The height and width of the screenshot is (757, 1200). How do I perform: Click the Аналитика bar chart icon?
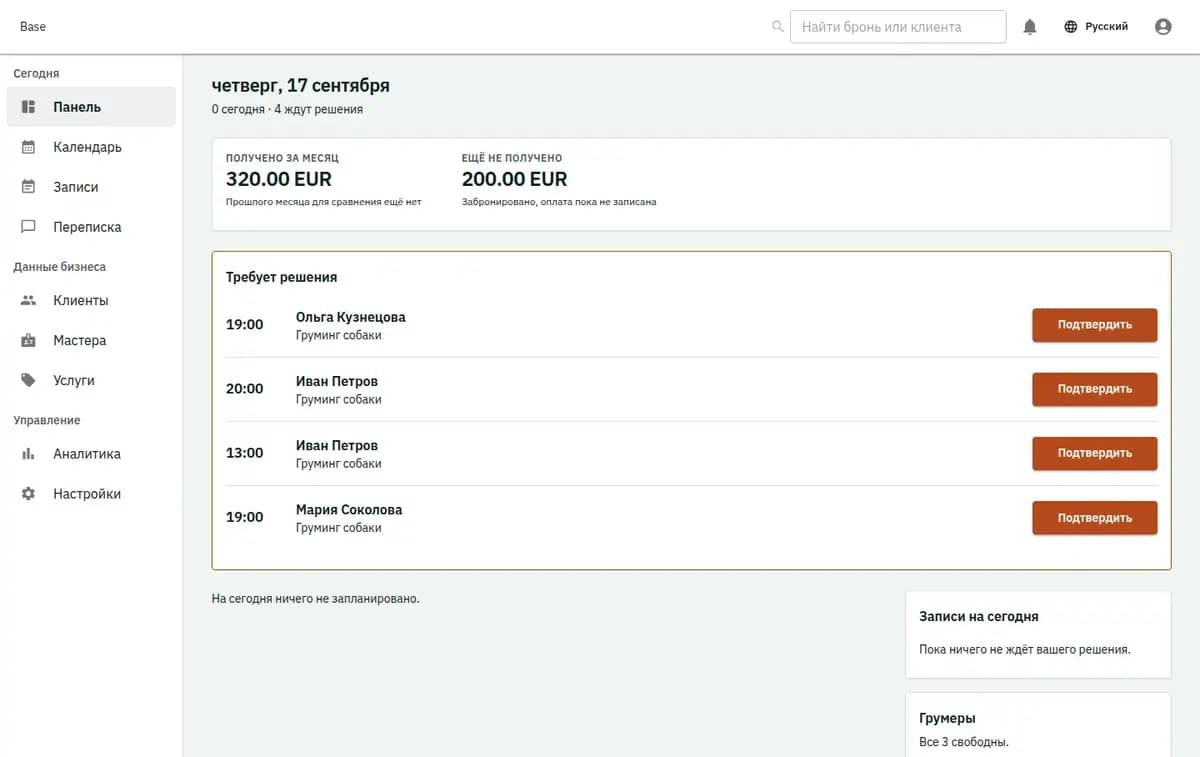[x=29, y=454]
